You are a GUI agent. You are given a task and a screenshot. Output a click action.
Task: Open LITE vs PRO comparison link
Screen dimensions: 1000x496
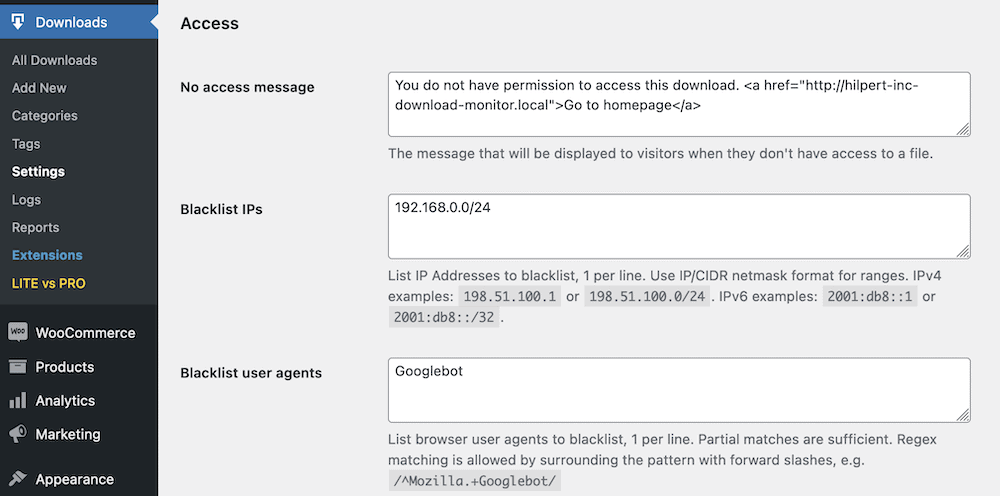click(48, 283)
